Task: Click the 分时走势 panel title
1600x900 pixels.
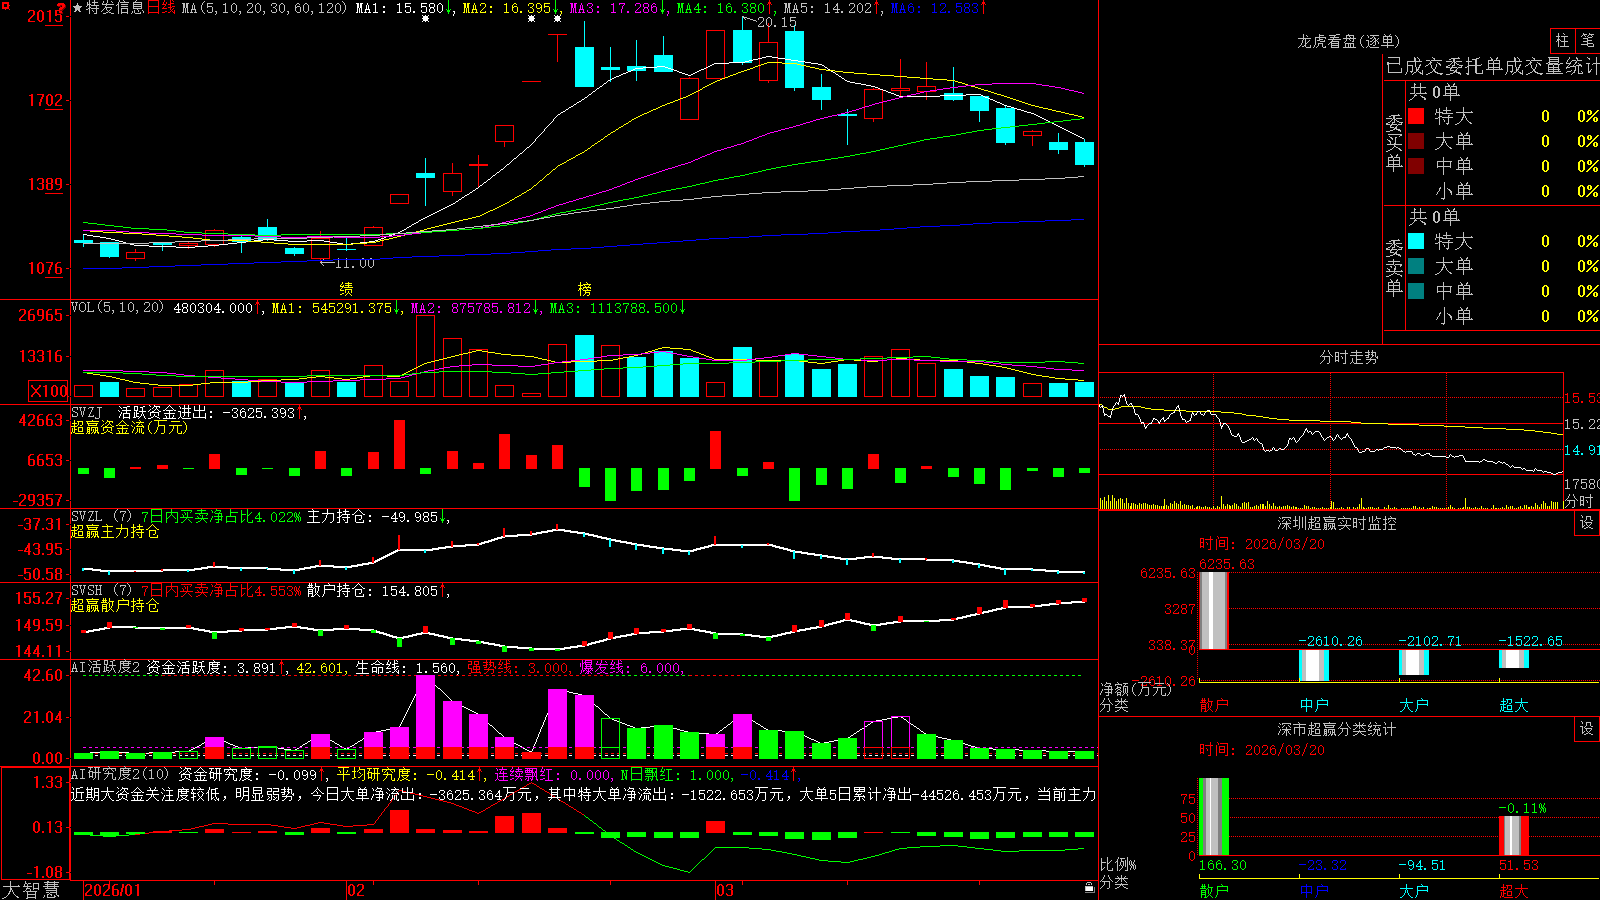Action: coord(1349,357)
